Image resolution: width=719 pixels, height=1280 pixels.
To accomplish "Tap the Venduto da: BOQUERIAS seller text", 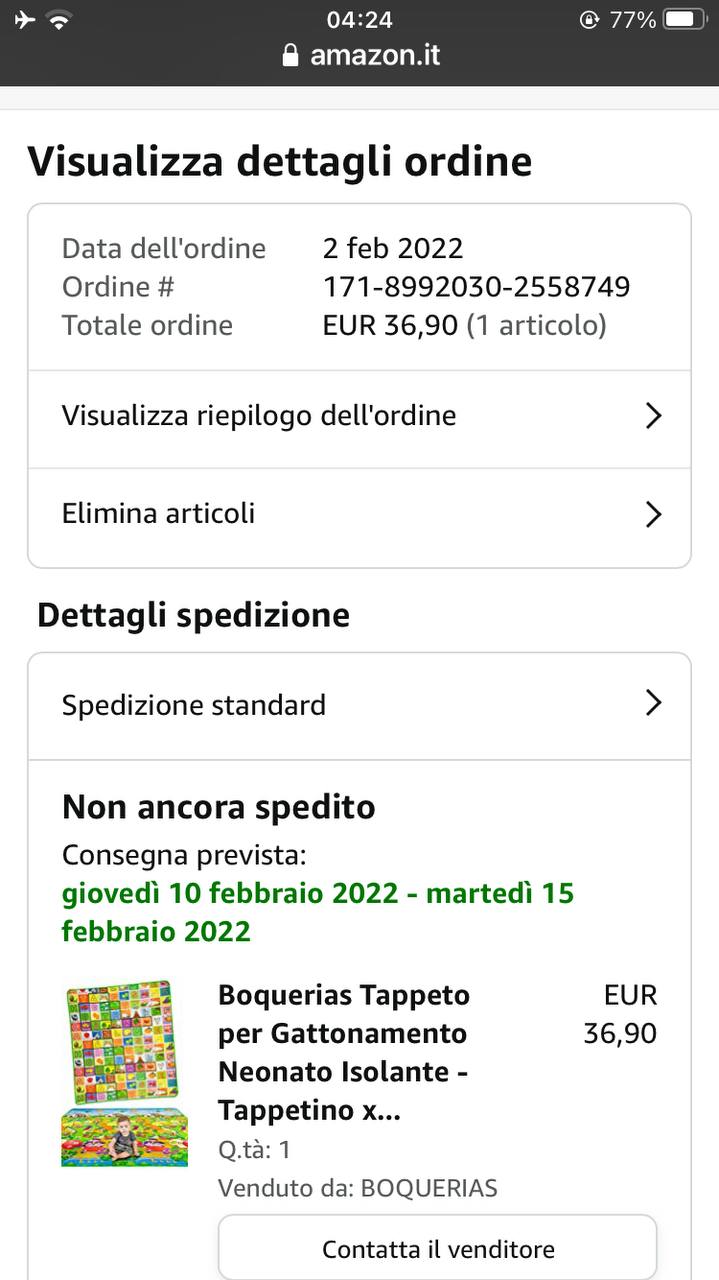I will pos(358,1188).
